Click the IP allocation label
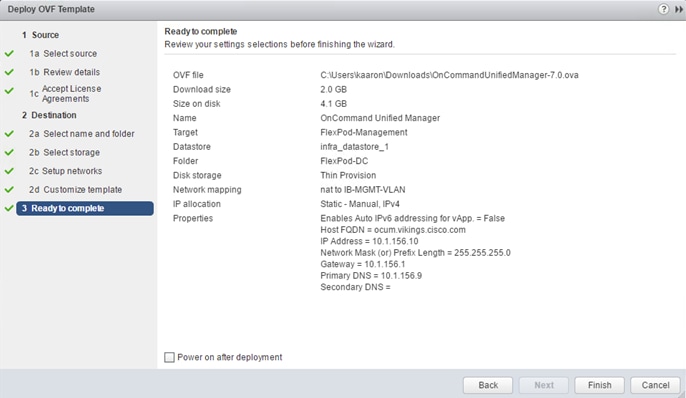686x398 pixels. (x=196, y=204)
